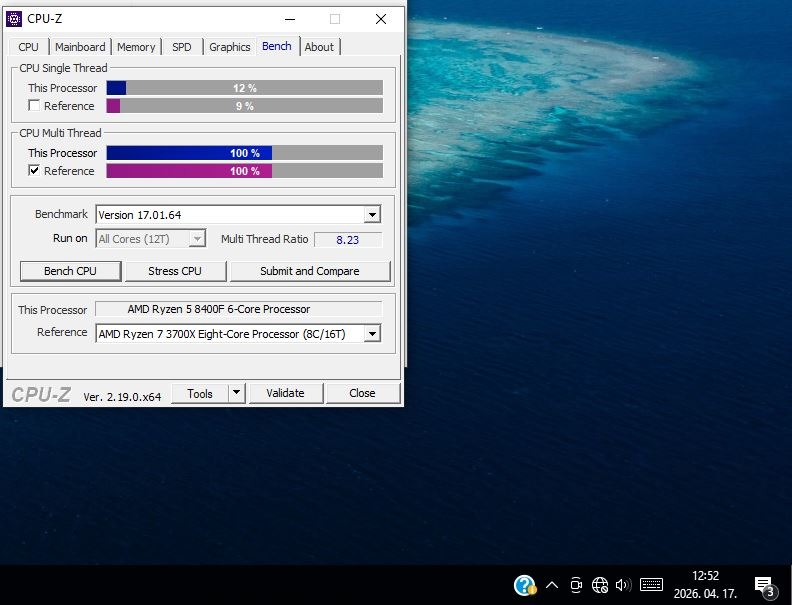This screenshot has width=792, height=605.
Task: Click the Multi Thread Ratio 8.23 field
Action: [348, 239]
